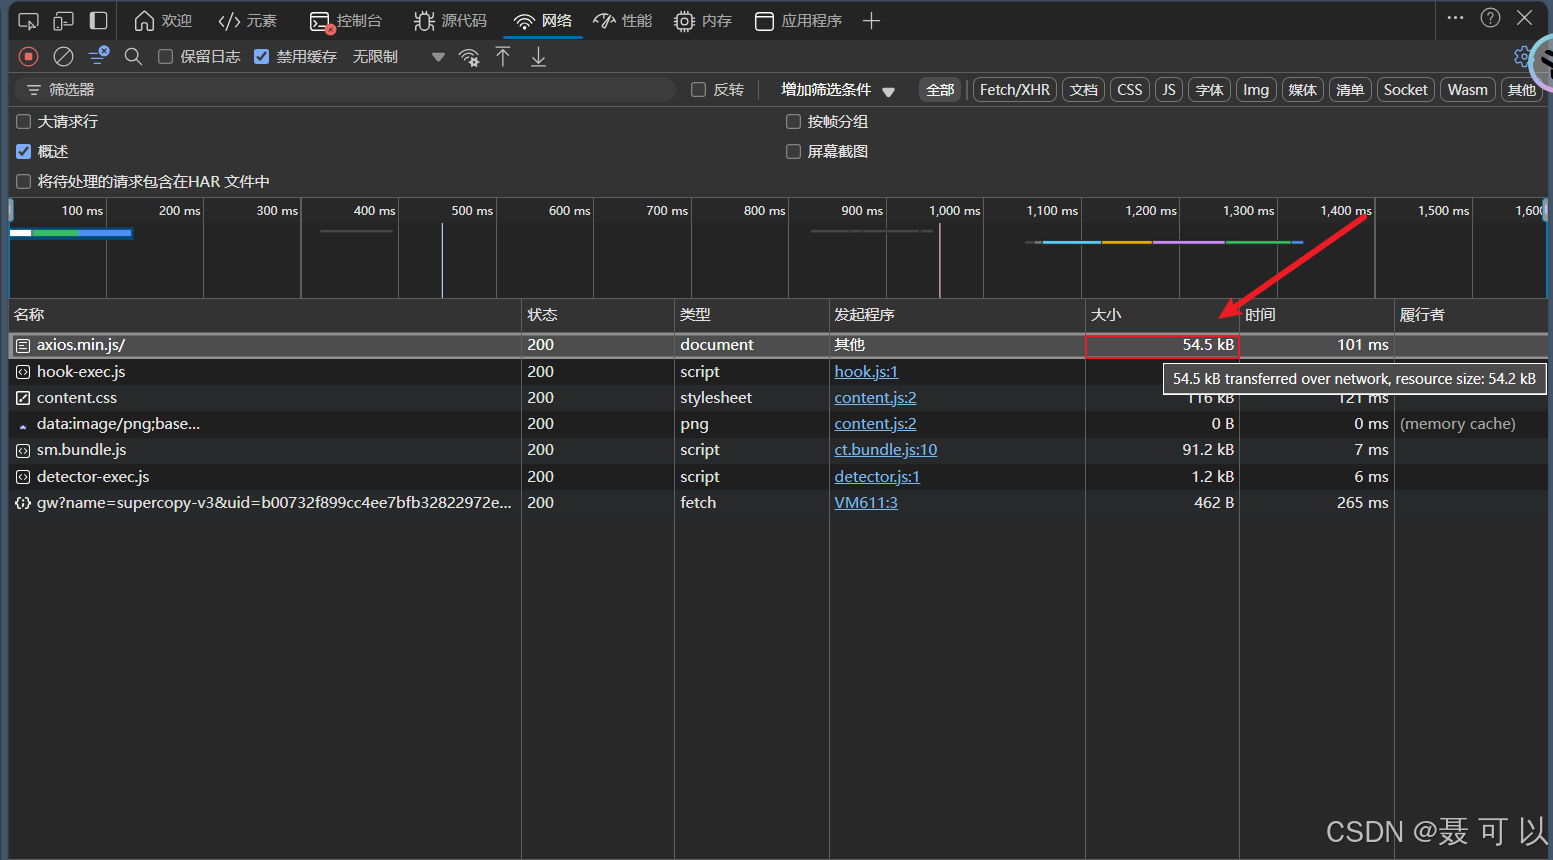The width and height of the screenshot is (1553, 860).
Task: Select hook-exec.js request row
Action: click(x=778, y=372)
